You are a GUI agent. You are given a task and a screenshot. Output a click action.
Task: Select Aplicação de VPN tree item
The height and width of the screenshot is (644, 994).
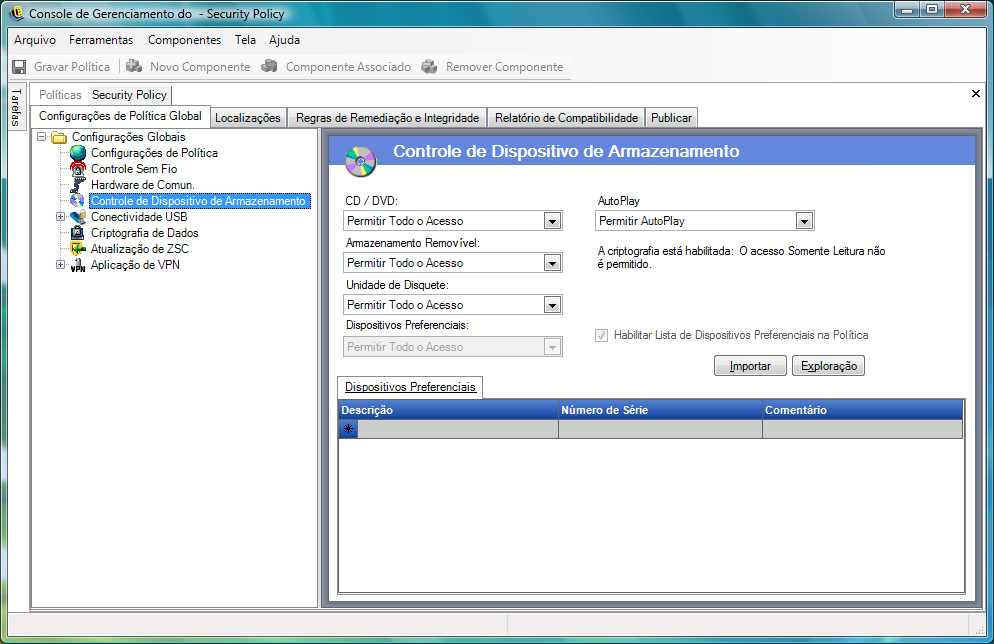click(x=135, y=265)
